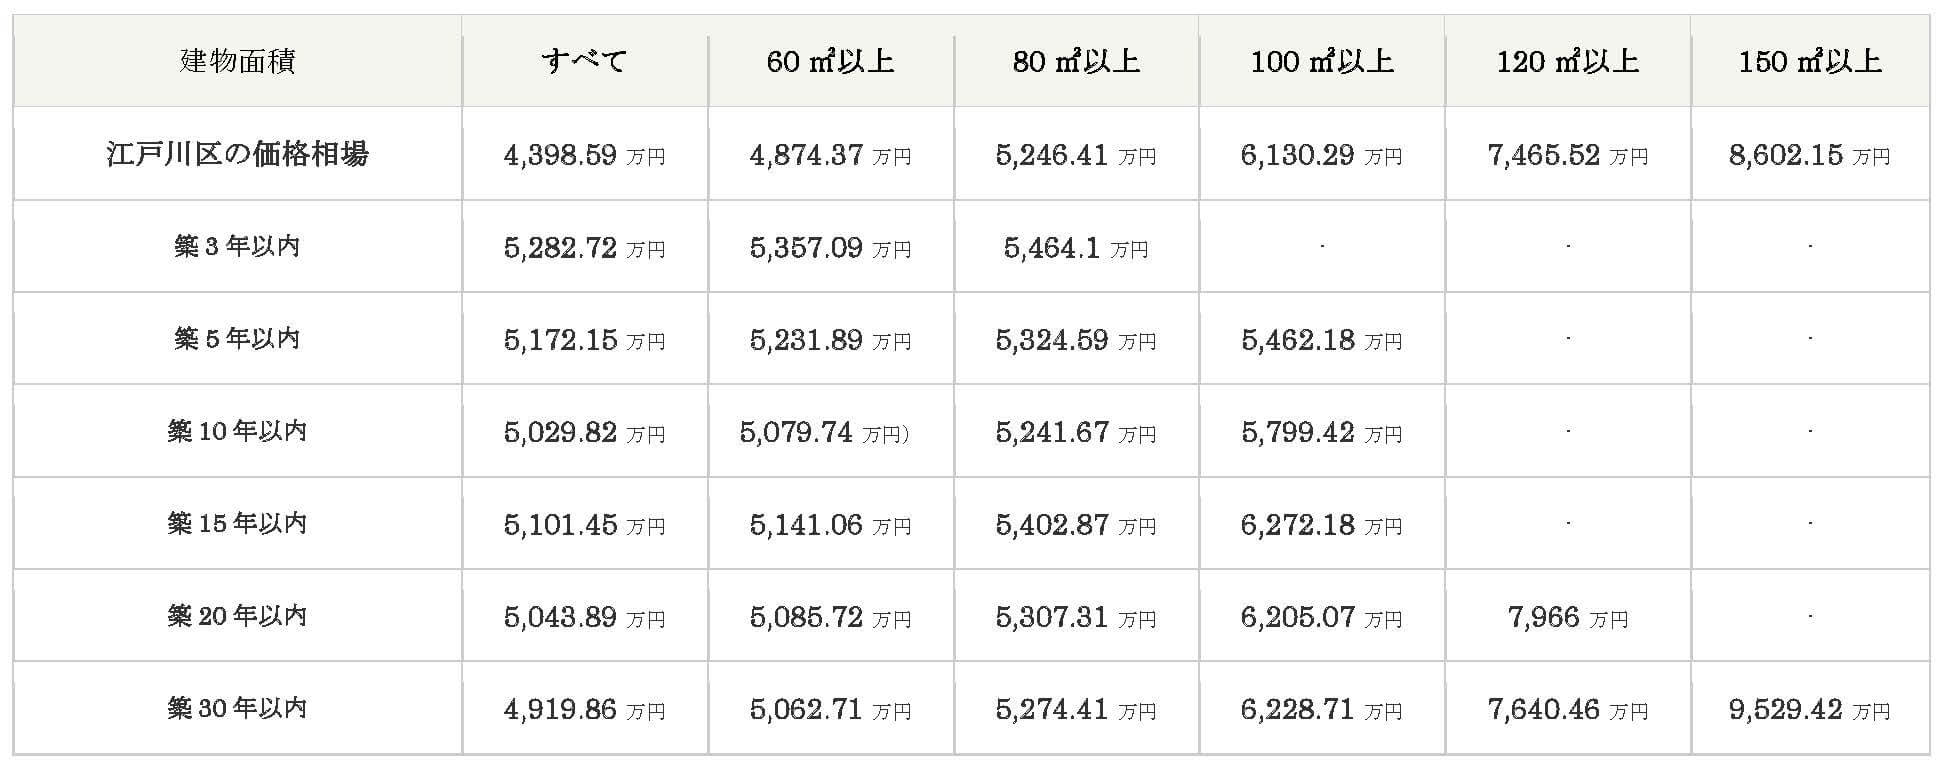Click the 築3年以内 row label
Viewport: 1944px width, 771px height.
point(238,246)
